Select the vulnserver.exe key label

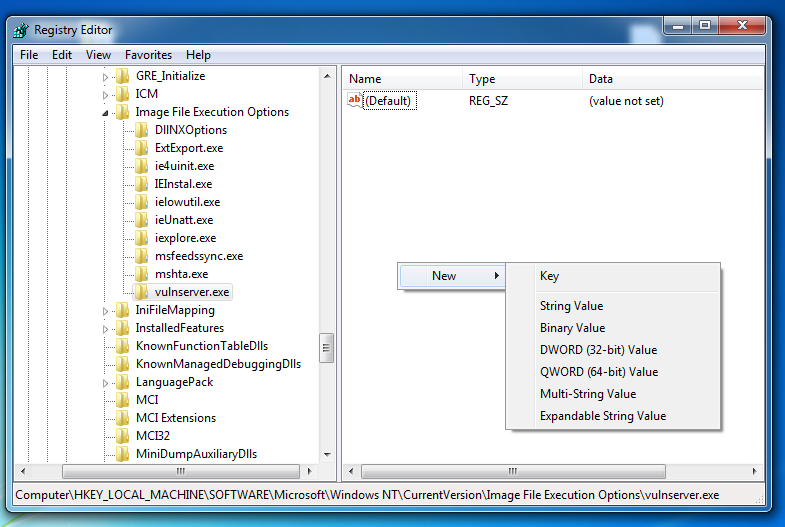coord(192,292)
